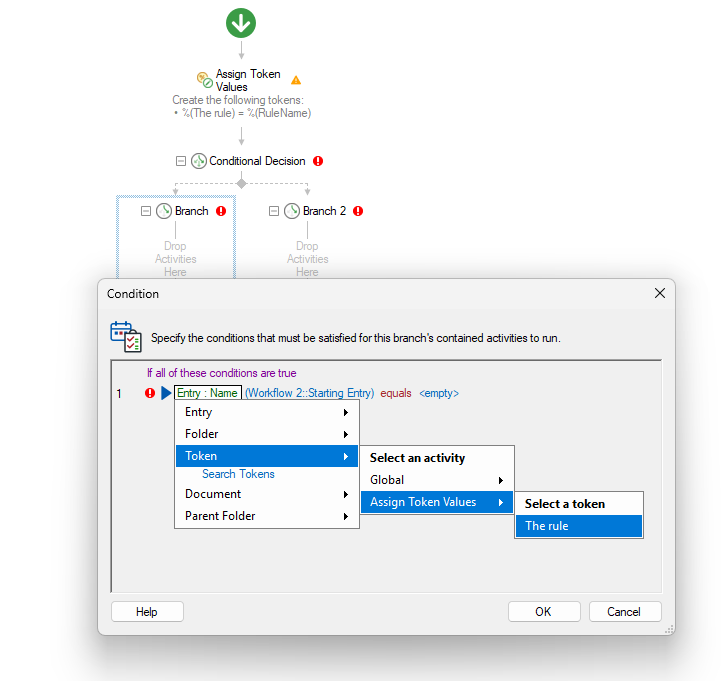Click the Branch 2 activity icon
The image size is (722, 687).
pos(292,211)
